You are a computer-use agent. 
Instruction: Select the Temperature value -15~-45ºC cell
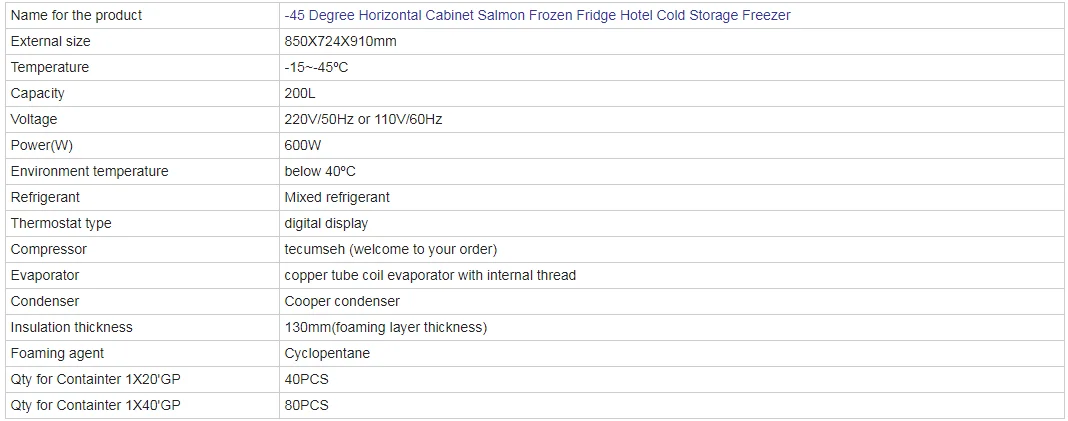(x=316, y=67)
